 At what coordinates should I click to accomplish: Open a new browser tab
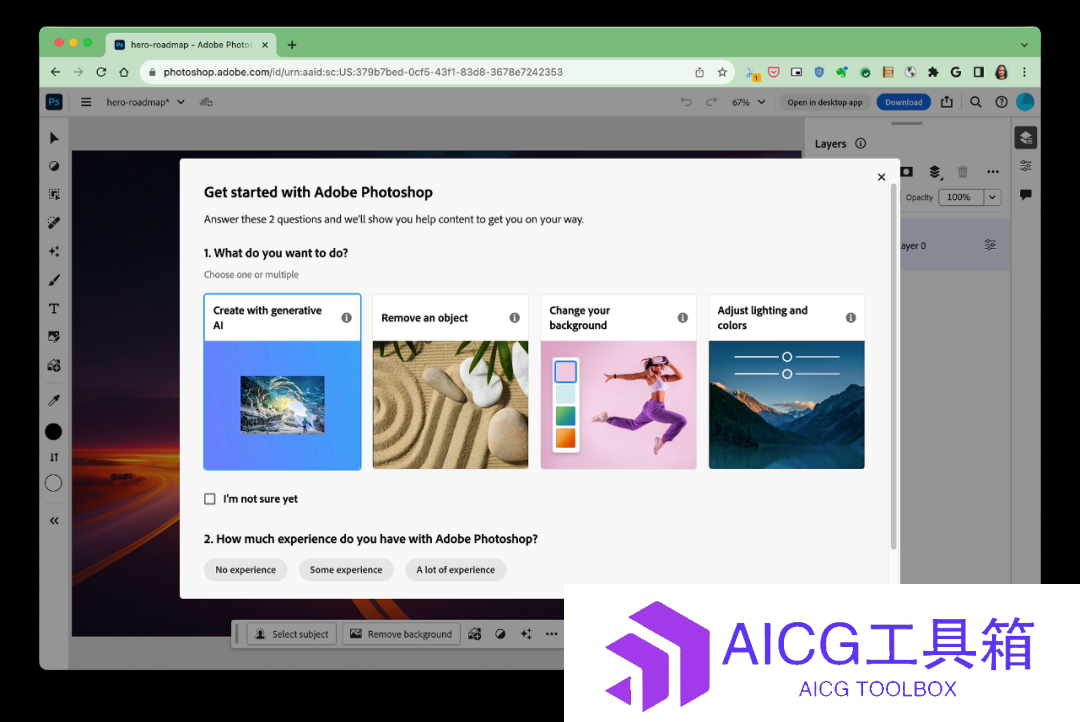click(292, 45)
